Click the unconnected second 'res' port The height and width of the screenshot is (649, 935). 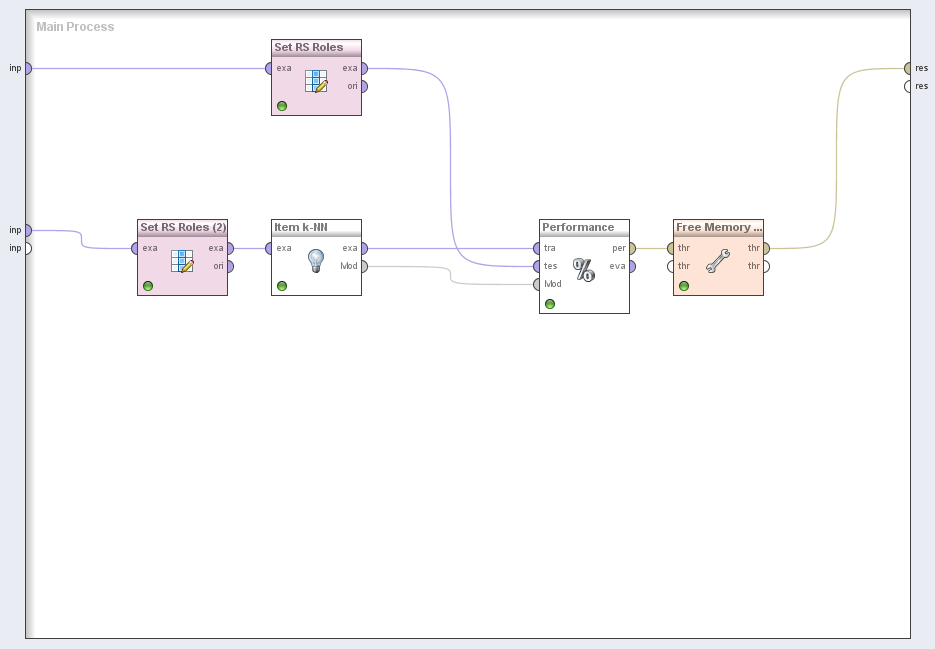908,86
